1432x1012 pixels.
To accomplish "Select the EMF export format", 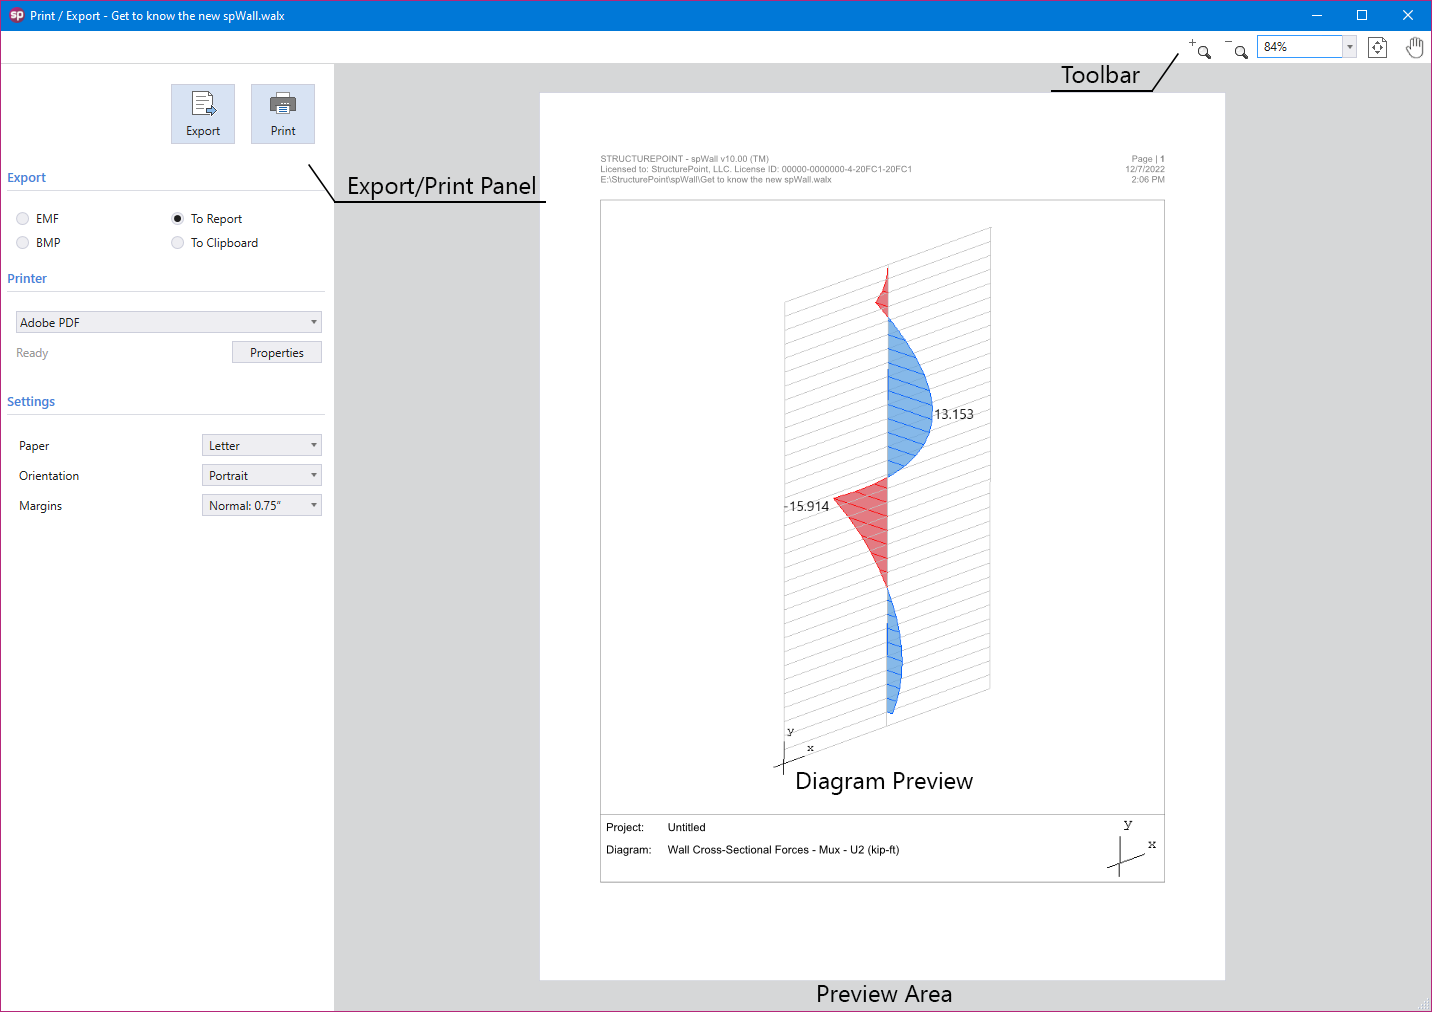I will click(x=22, y=218).
